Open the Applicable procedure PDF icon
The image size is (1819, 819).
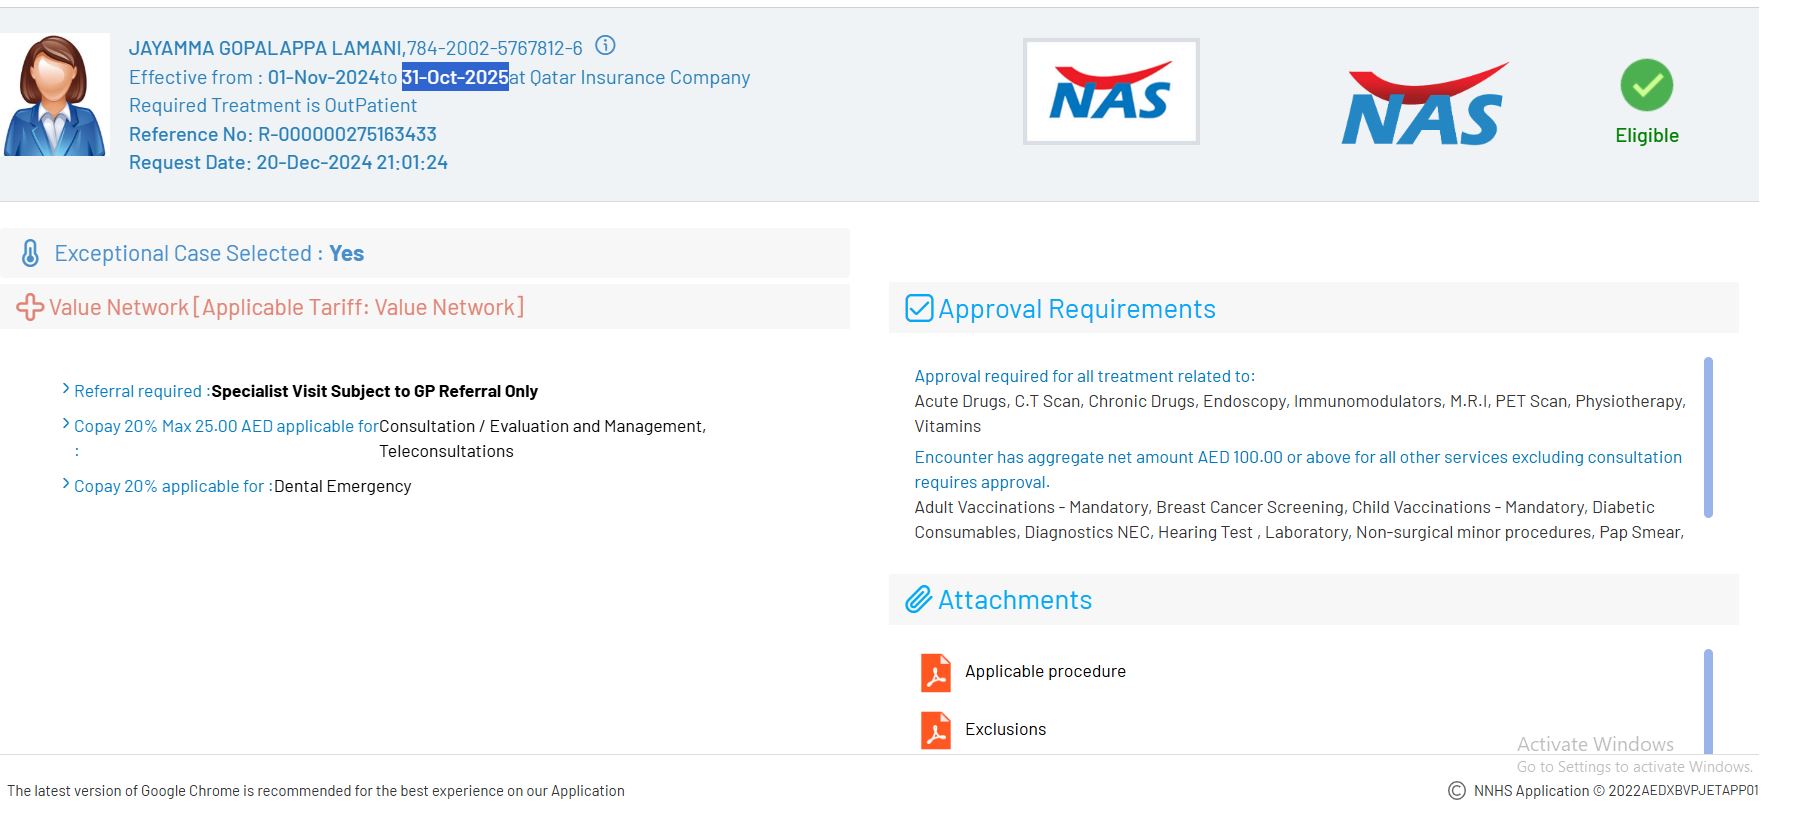pyautogui.click(x=935, y=672)
